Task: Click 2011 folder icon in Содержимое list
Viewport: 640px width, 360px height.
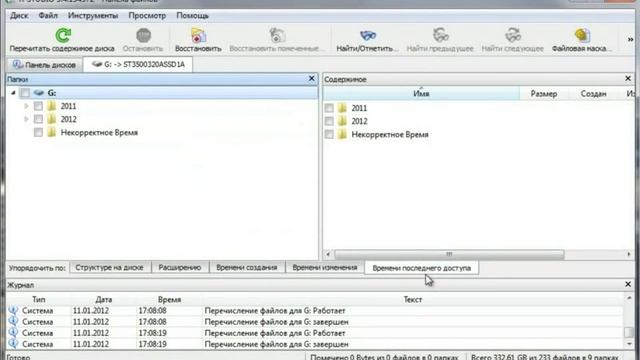Action: coord(342,108)
